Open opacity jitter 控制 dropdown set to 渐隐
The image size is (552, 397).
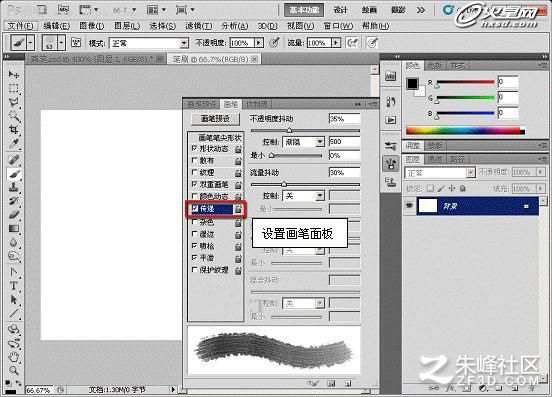coord(303,142)
